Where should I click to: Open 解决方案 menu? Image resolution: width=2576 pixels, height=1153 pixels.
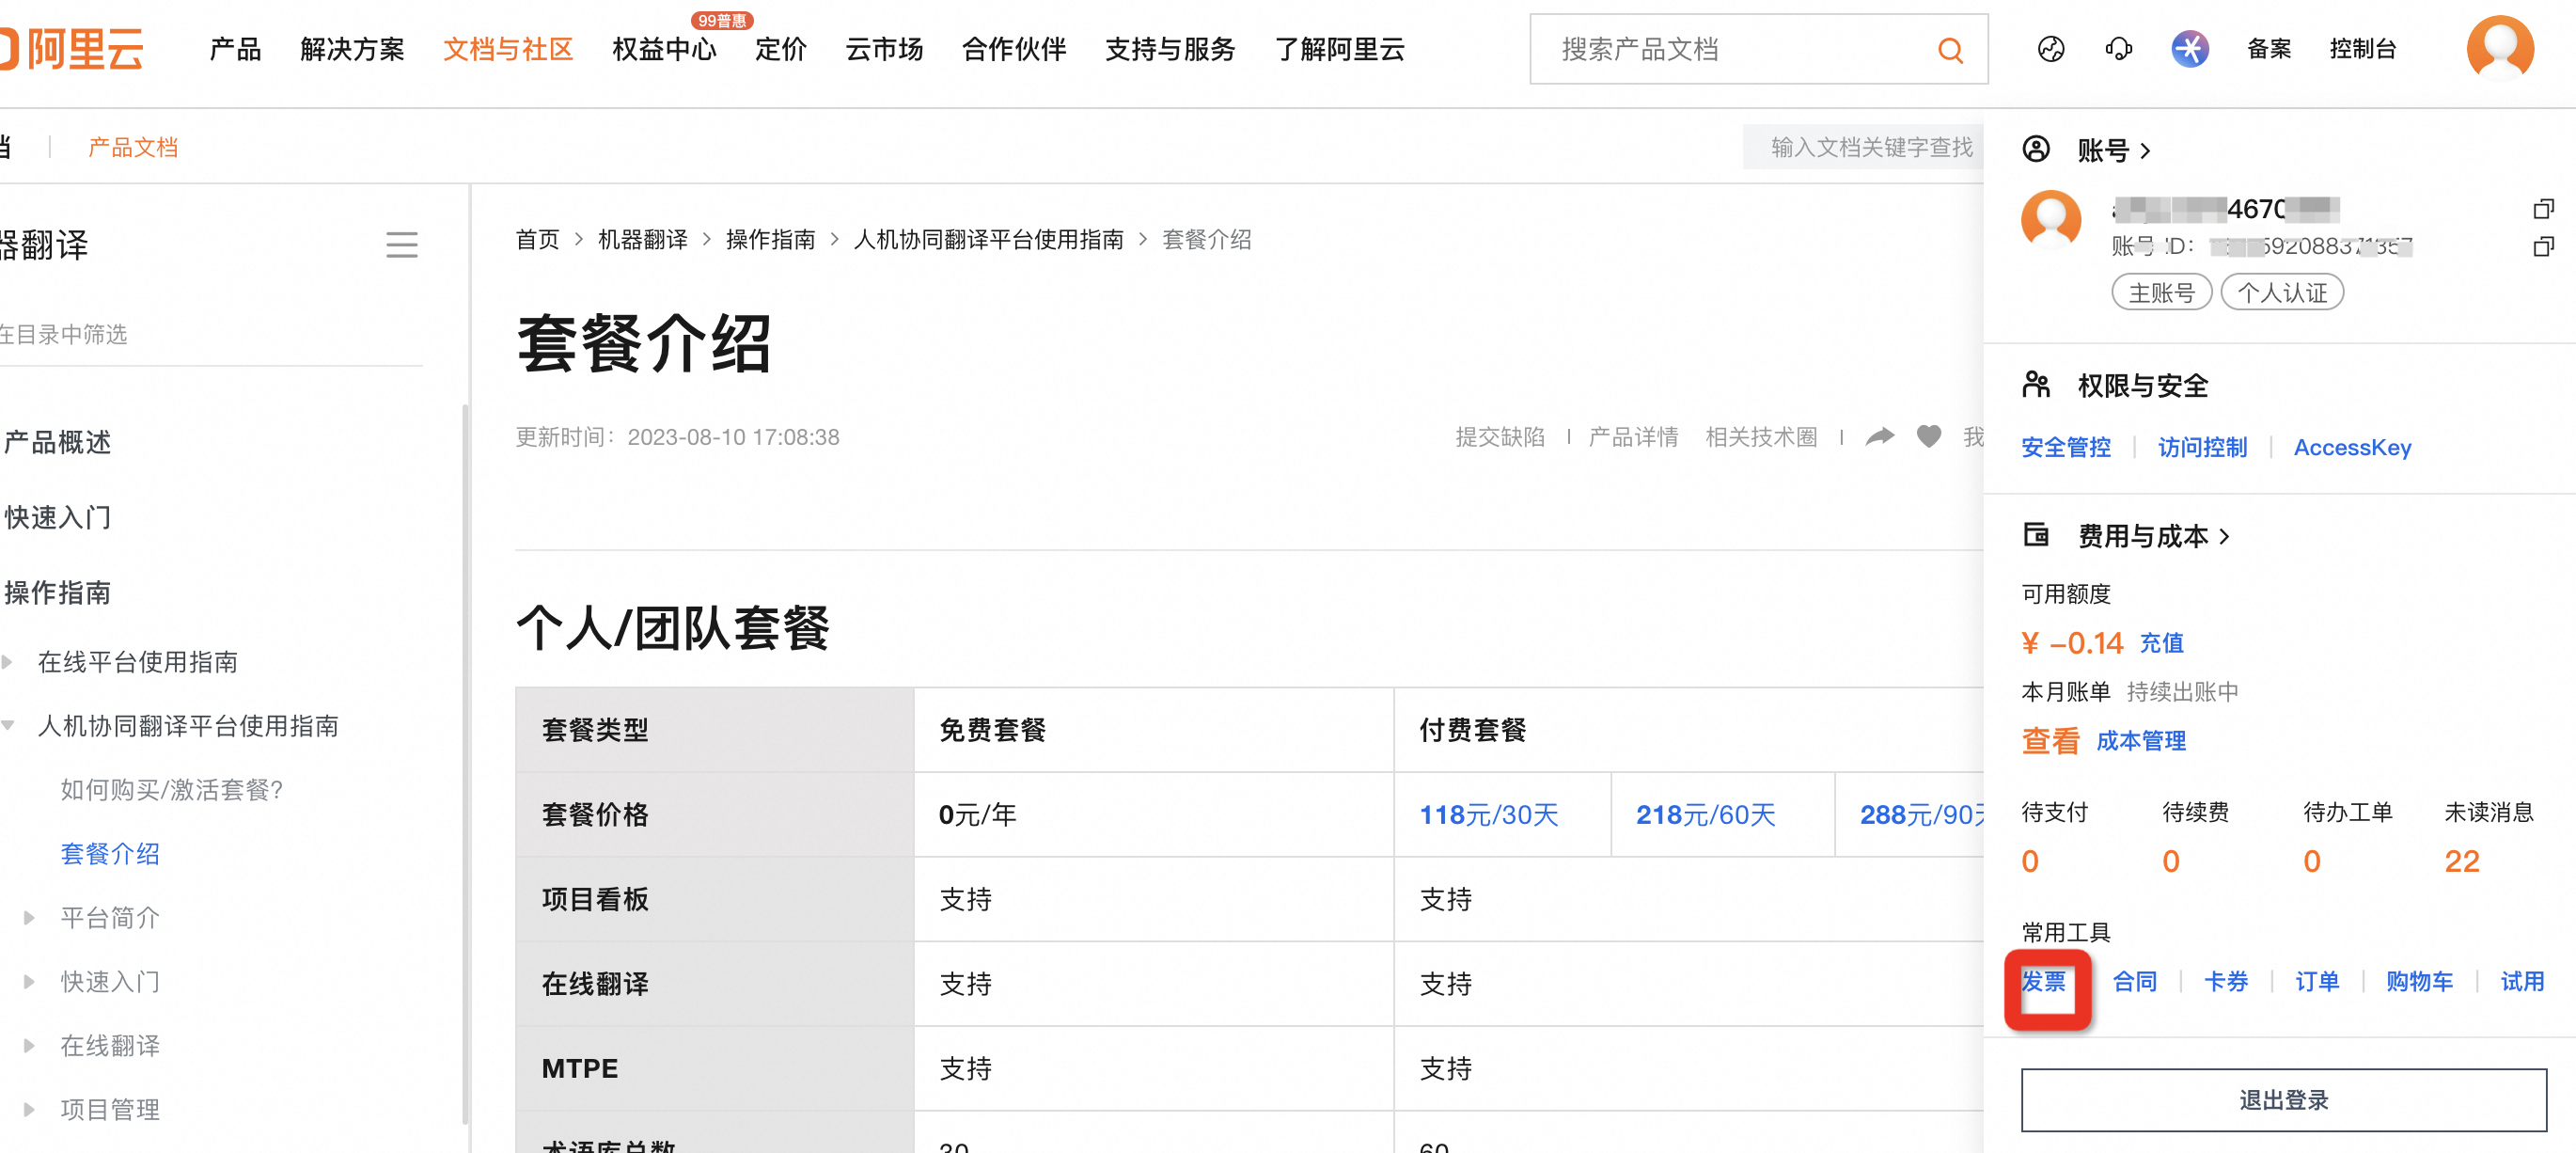click(352, 49)
